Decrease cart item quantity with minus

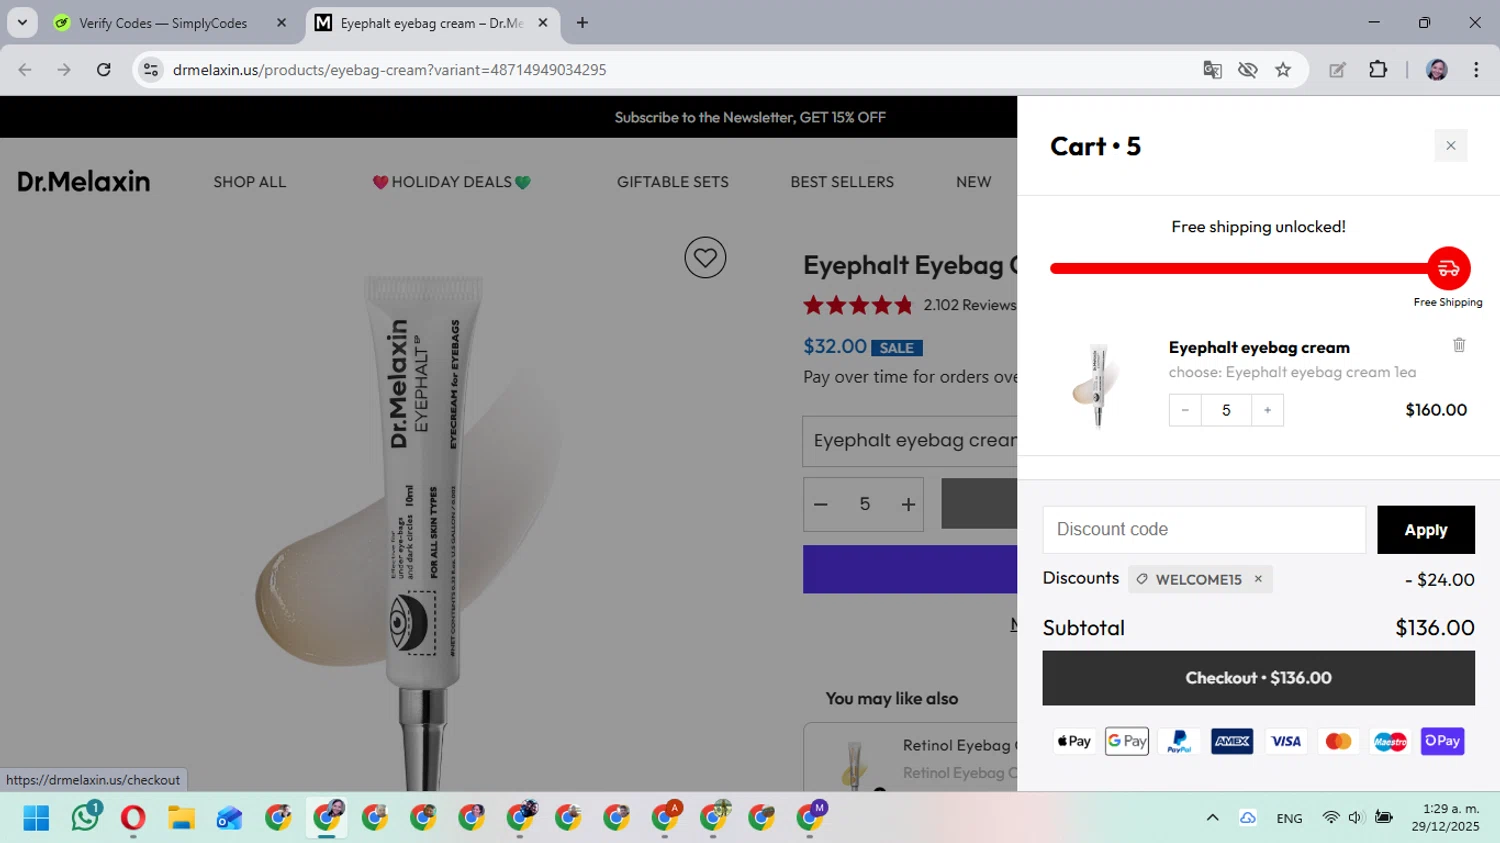[1185, 410]
